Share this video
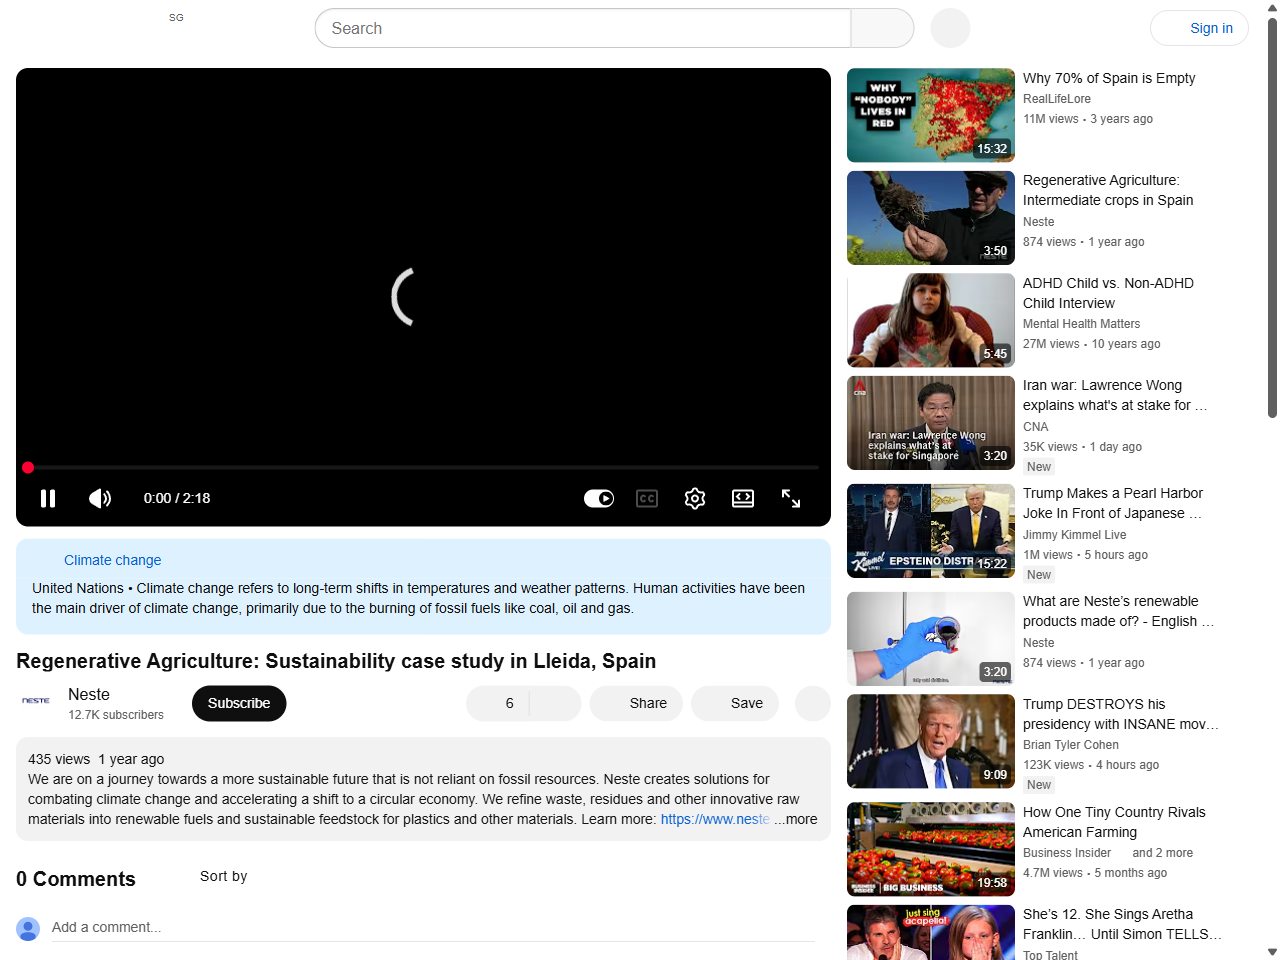This screenshot has width=1280, height=960. 636,703
